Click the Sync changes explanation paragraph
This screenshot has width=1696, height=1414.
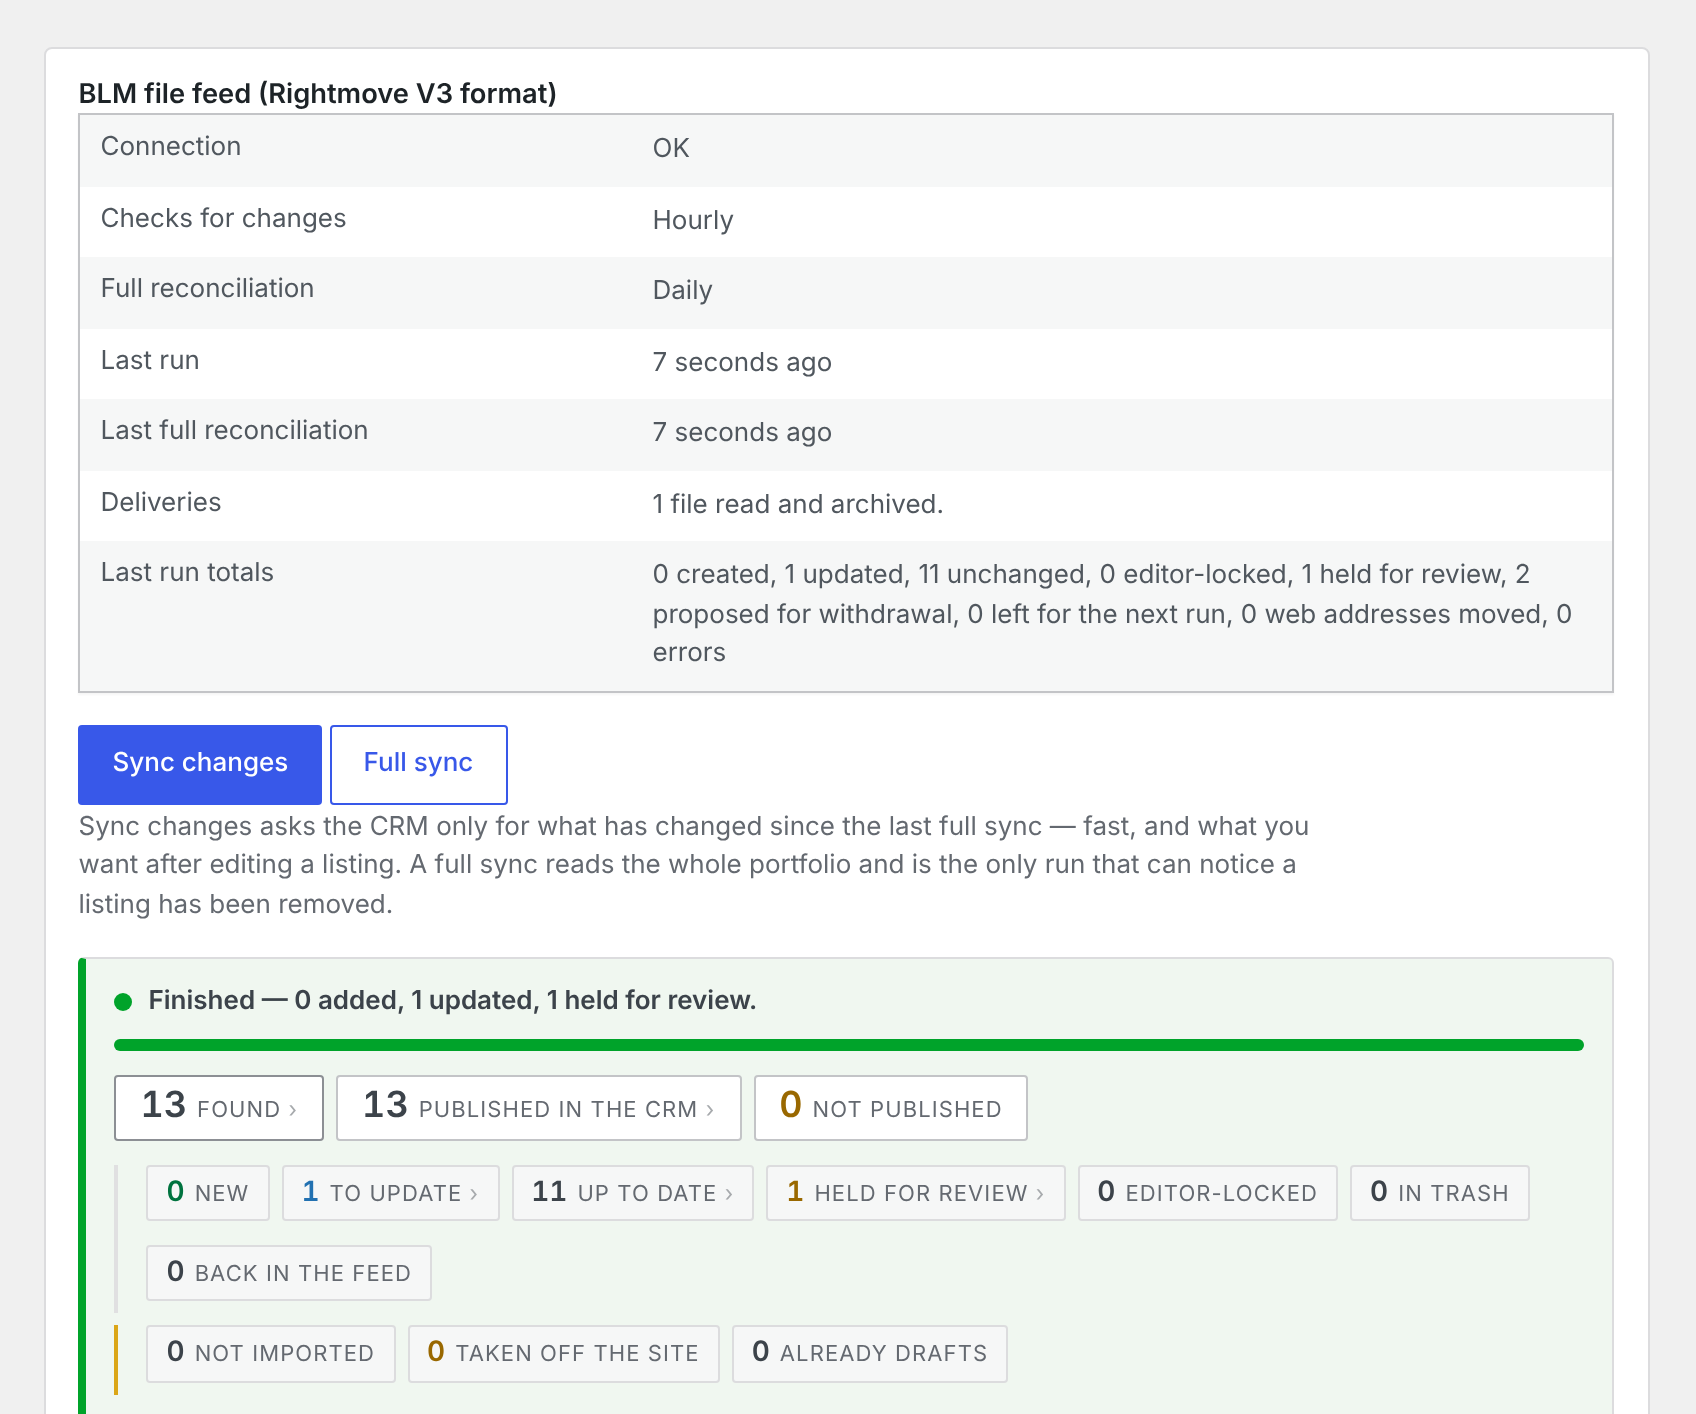694,865
